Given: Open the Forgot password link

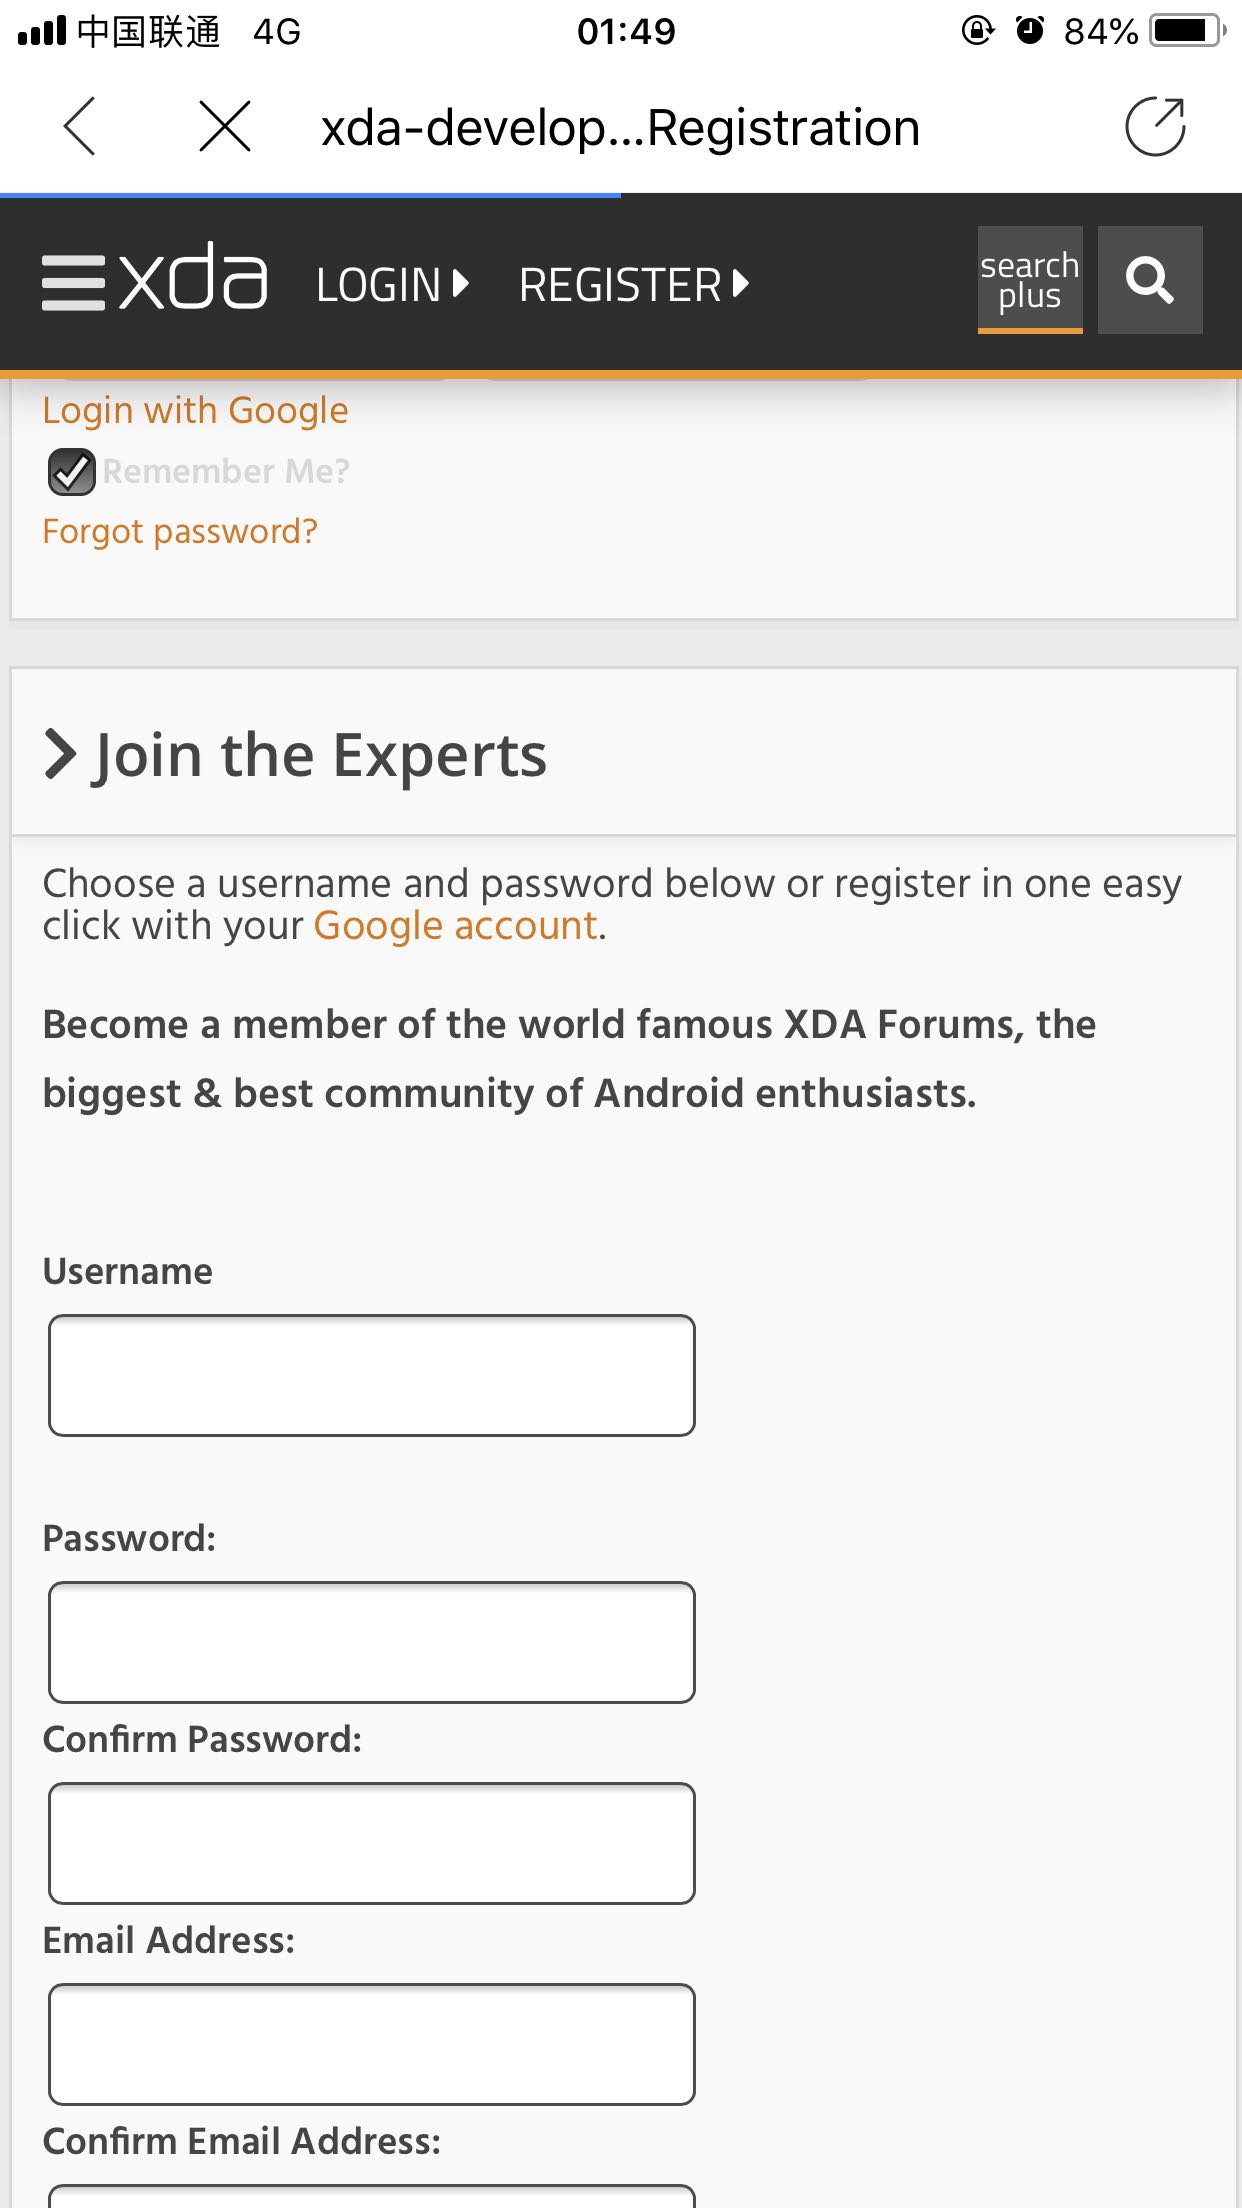Looking at the screenshot, I should (x=180, y=532).
